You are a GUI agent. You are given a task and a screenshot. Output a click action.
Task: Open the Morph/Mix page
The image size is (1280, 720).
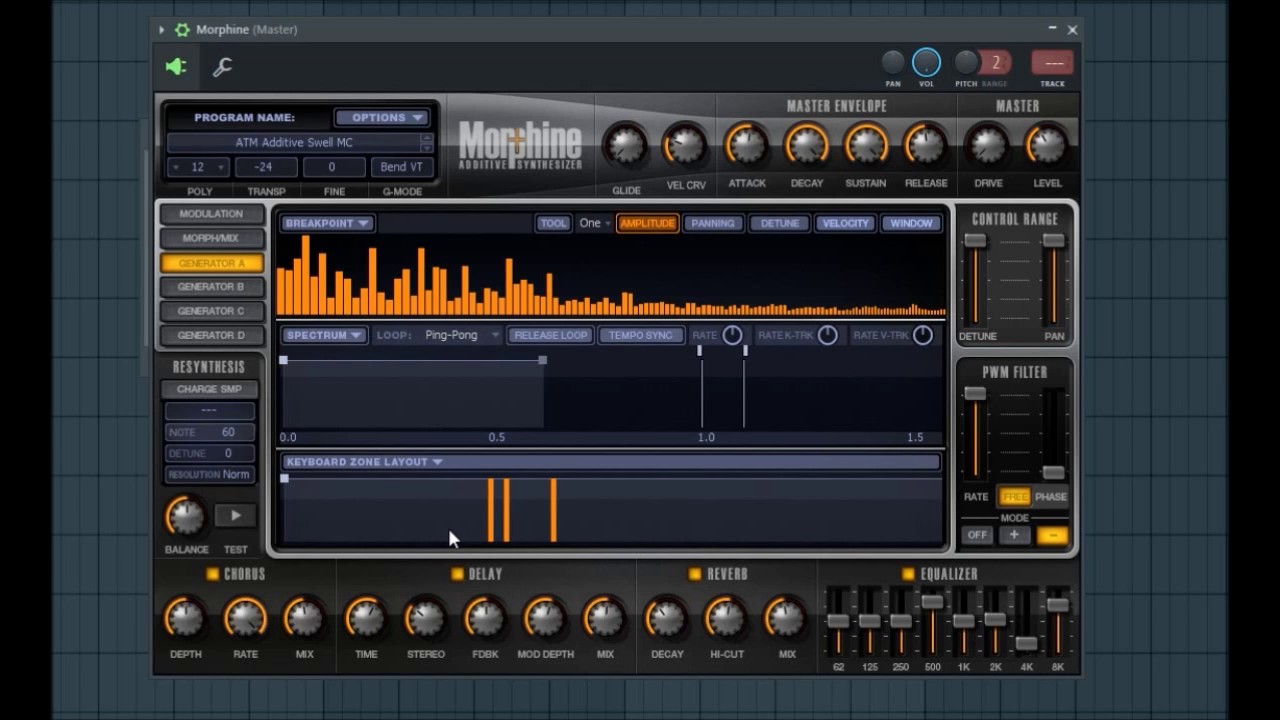(211, 239)
